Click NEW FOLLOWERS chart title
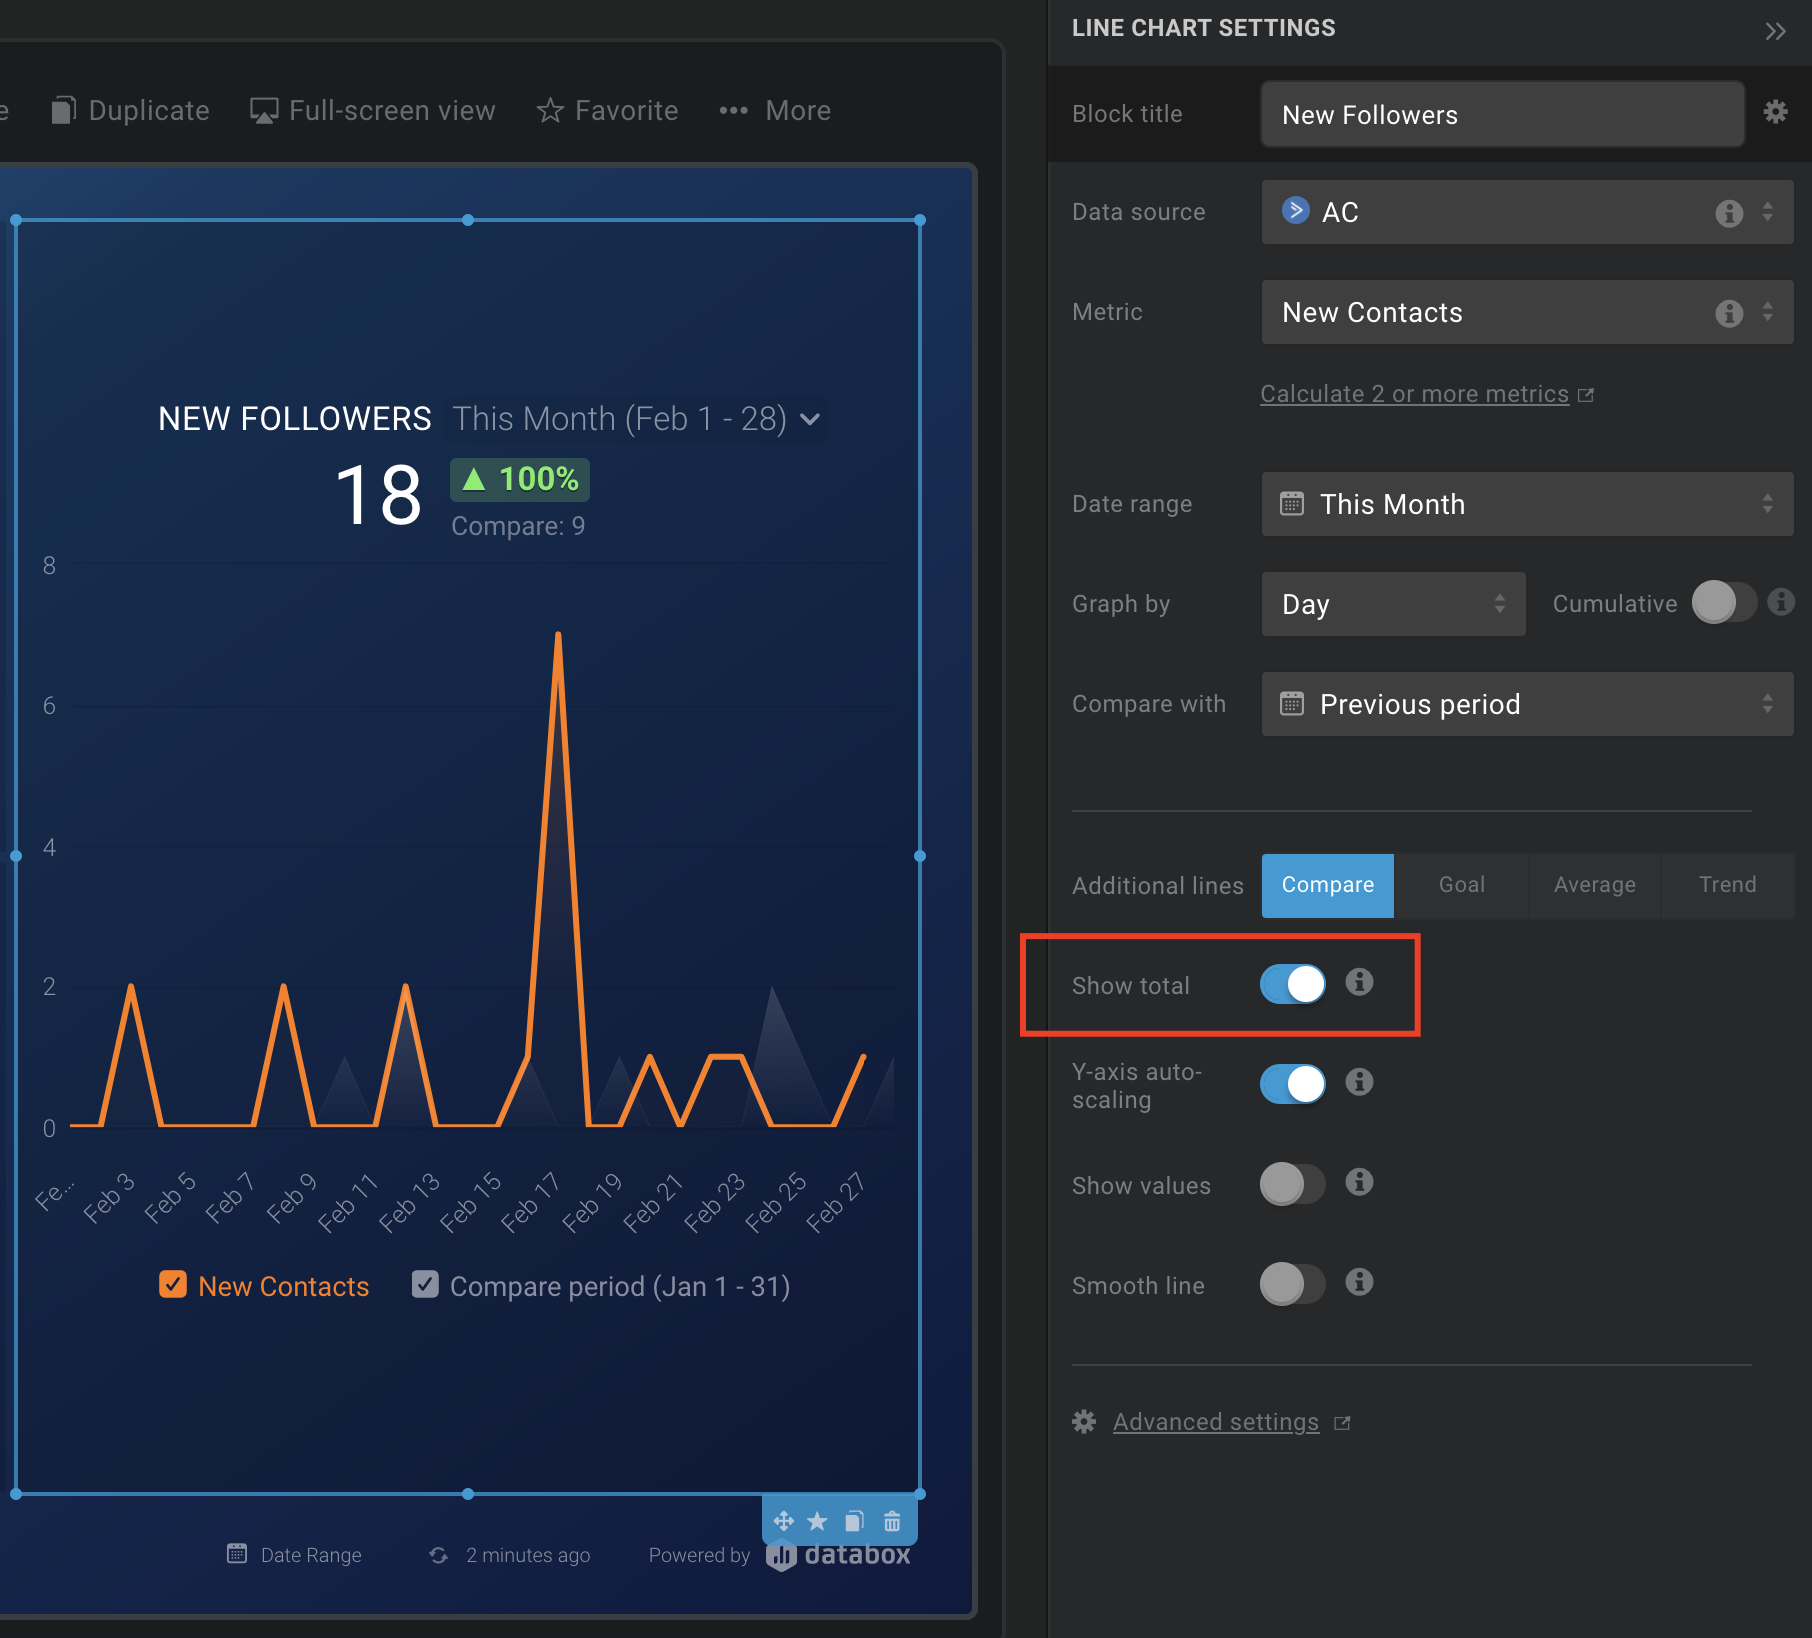1812x1638 pixels. pyautogui.click(x=295, y=418)
